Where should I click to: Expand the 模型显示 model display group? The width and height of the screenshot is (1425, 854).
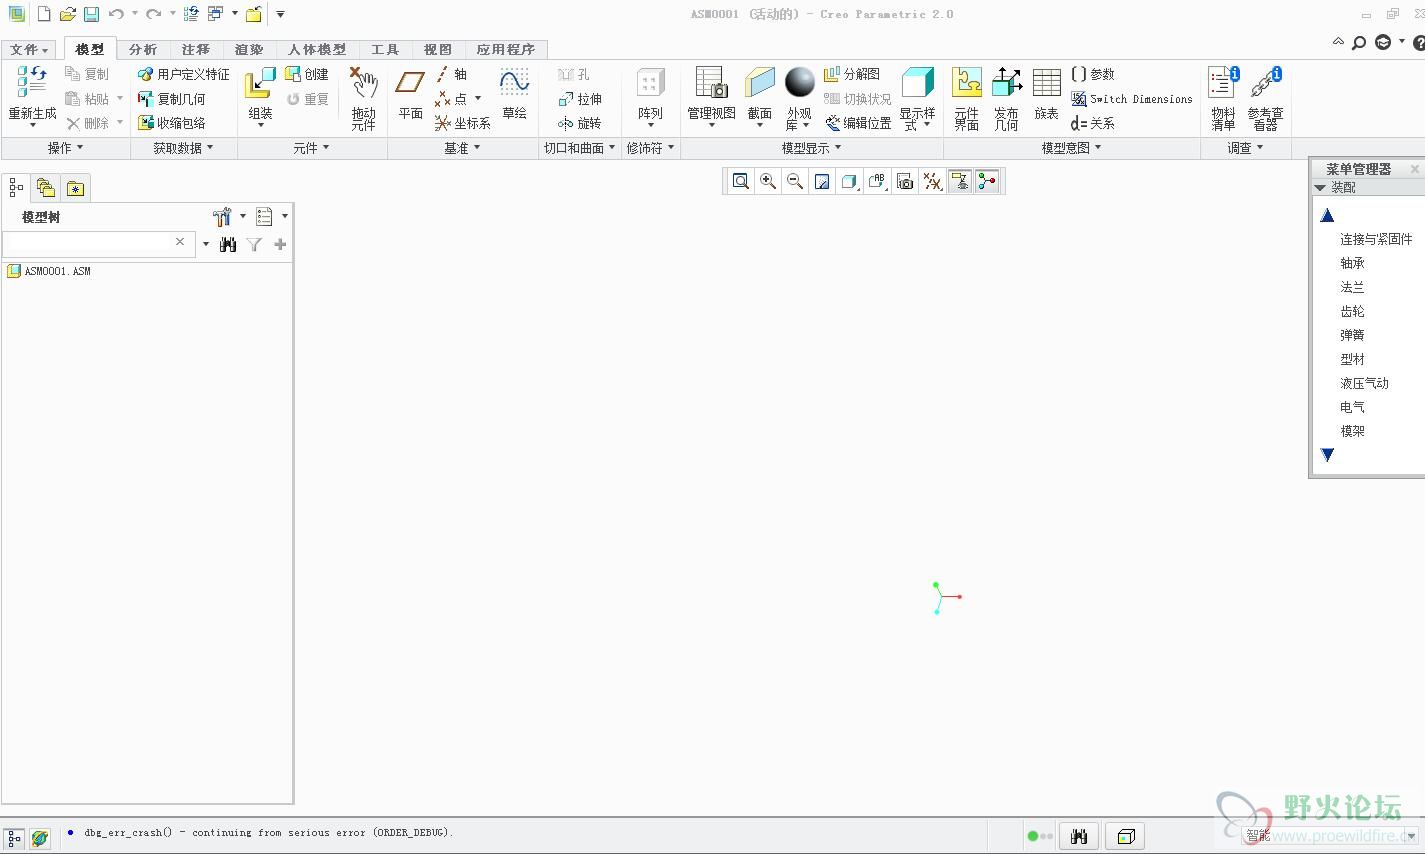click(812, 148)
